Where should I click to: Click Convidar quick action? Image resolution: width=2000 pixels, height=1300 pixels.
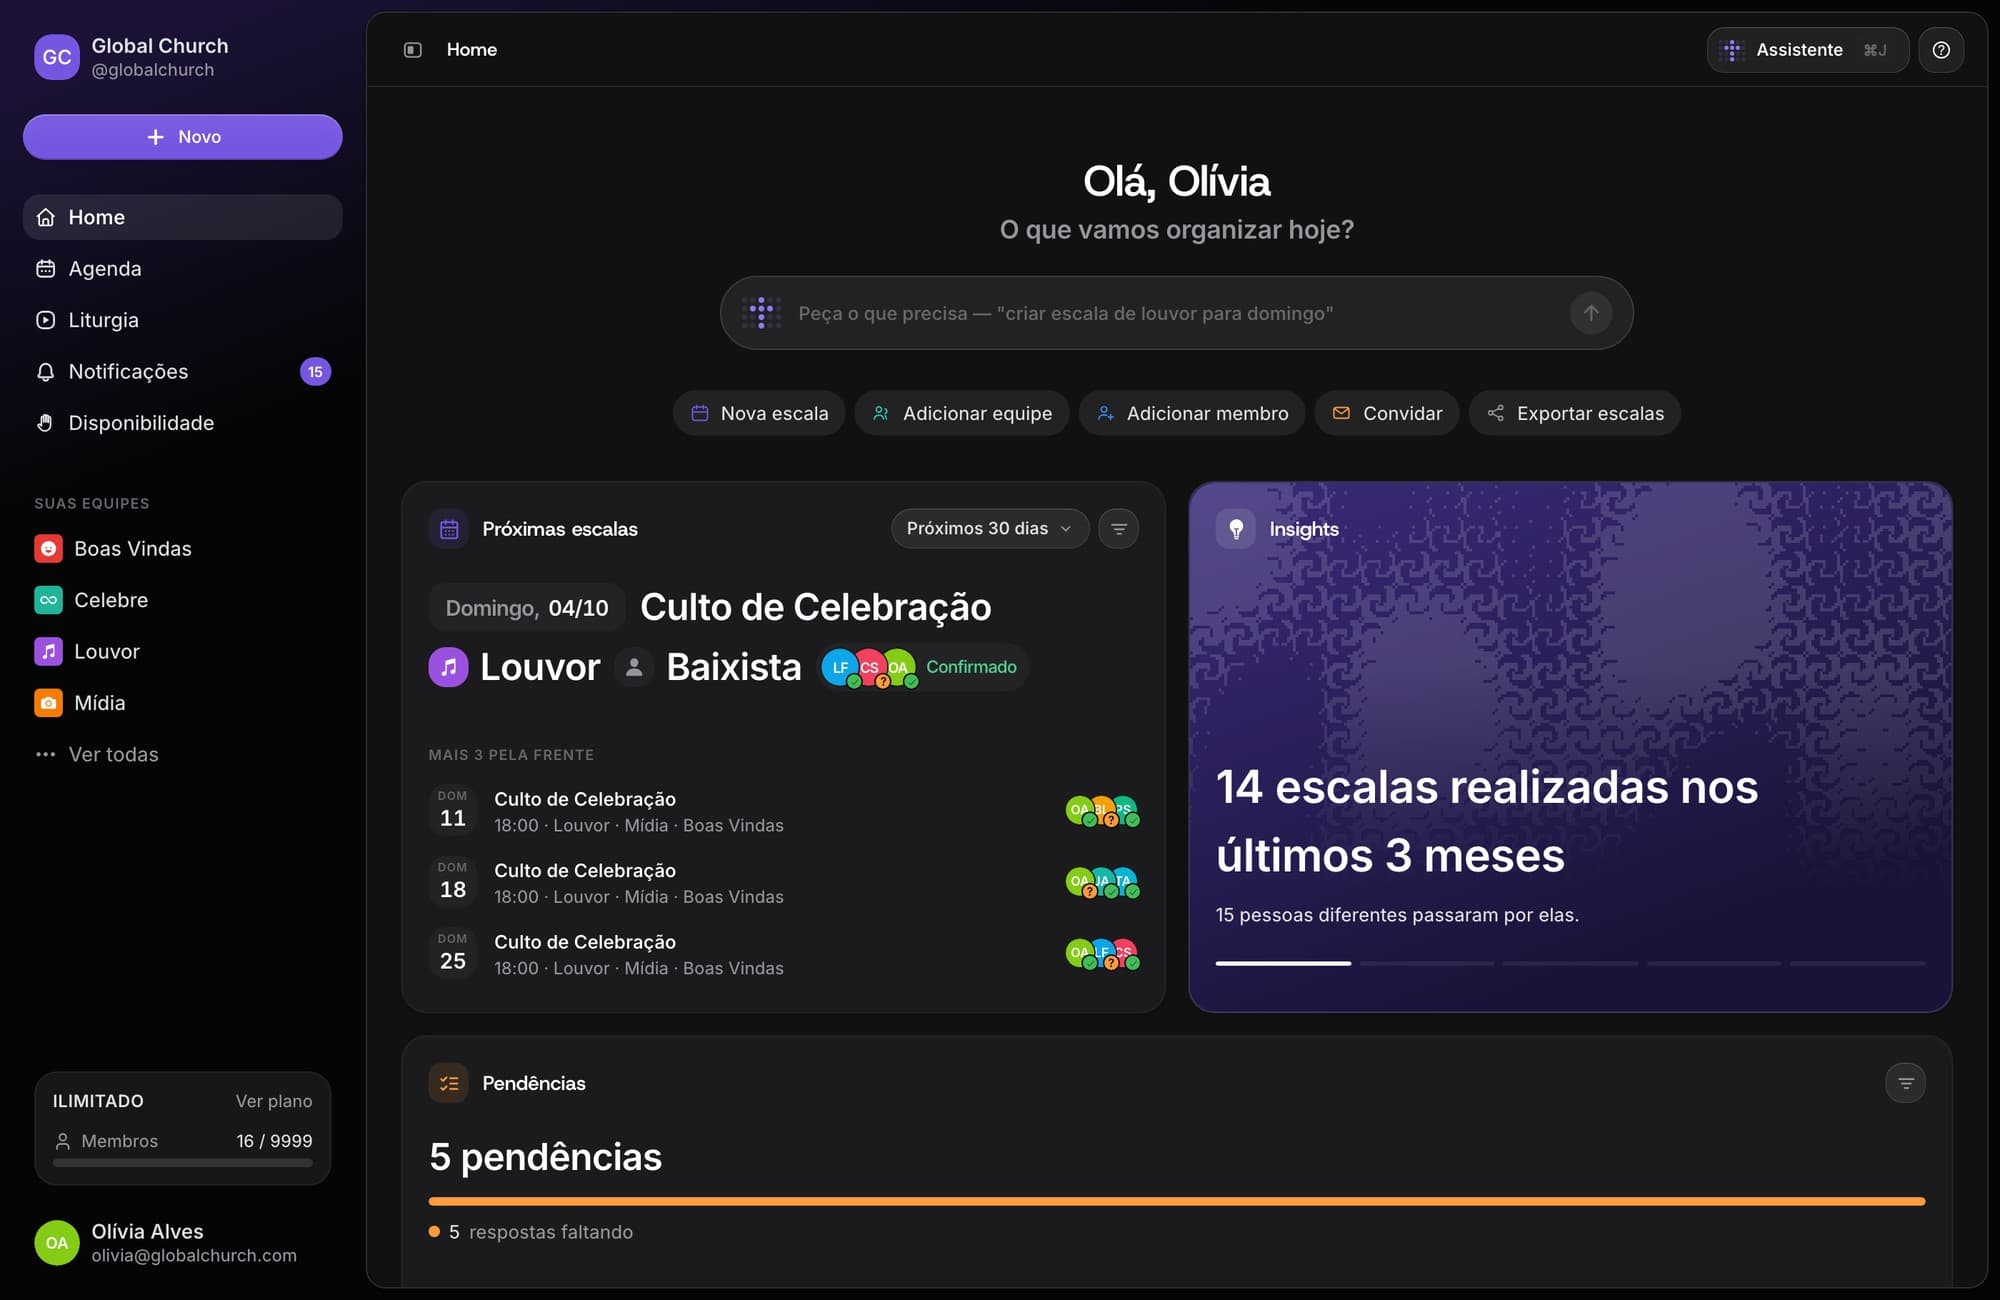pyautogui.click(x=1387, y=413)
